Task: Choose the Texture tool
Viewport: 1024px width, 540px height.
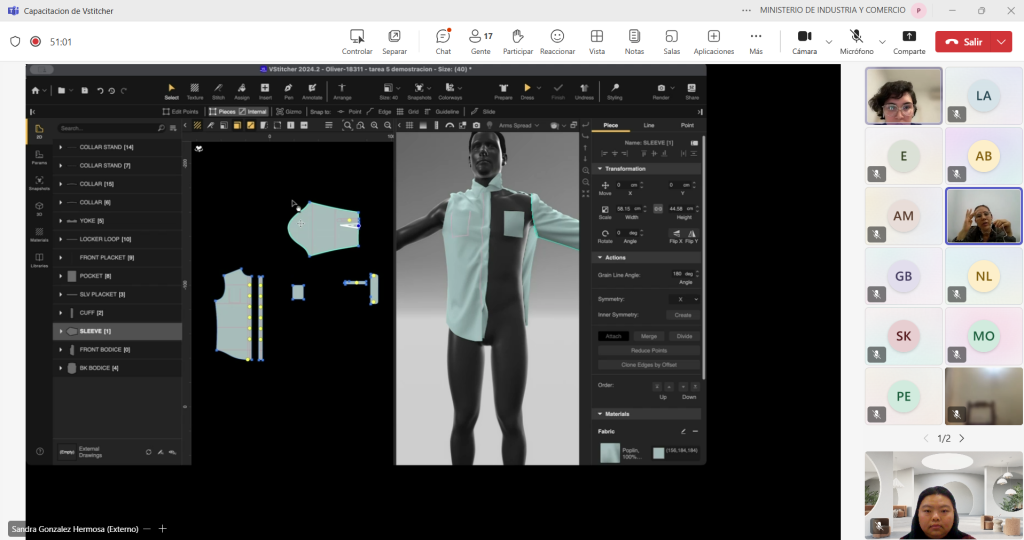Action: 195,91
